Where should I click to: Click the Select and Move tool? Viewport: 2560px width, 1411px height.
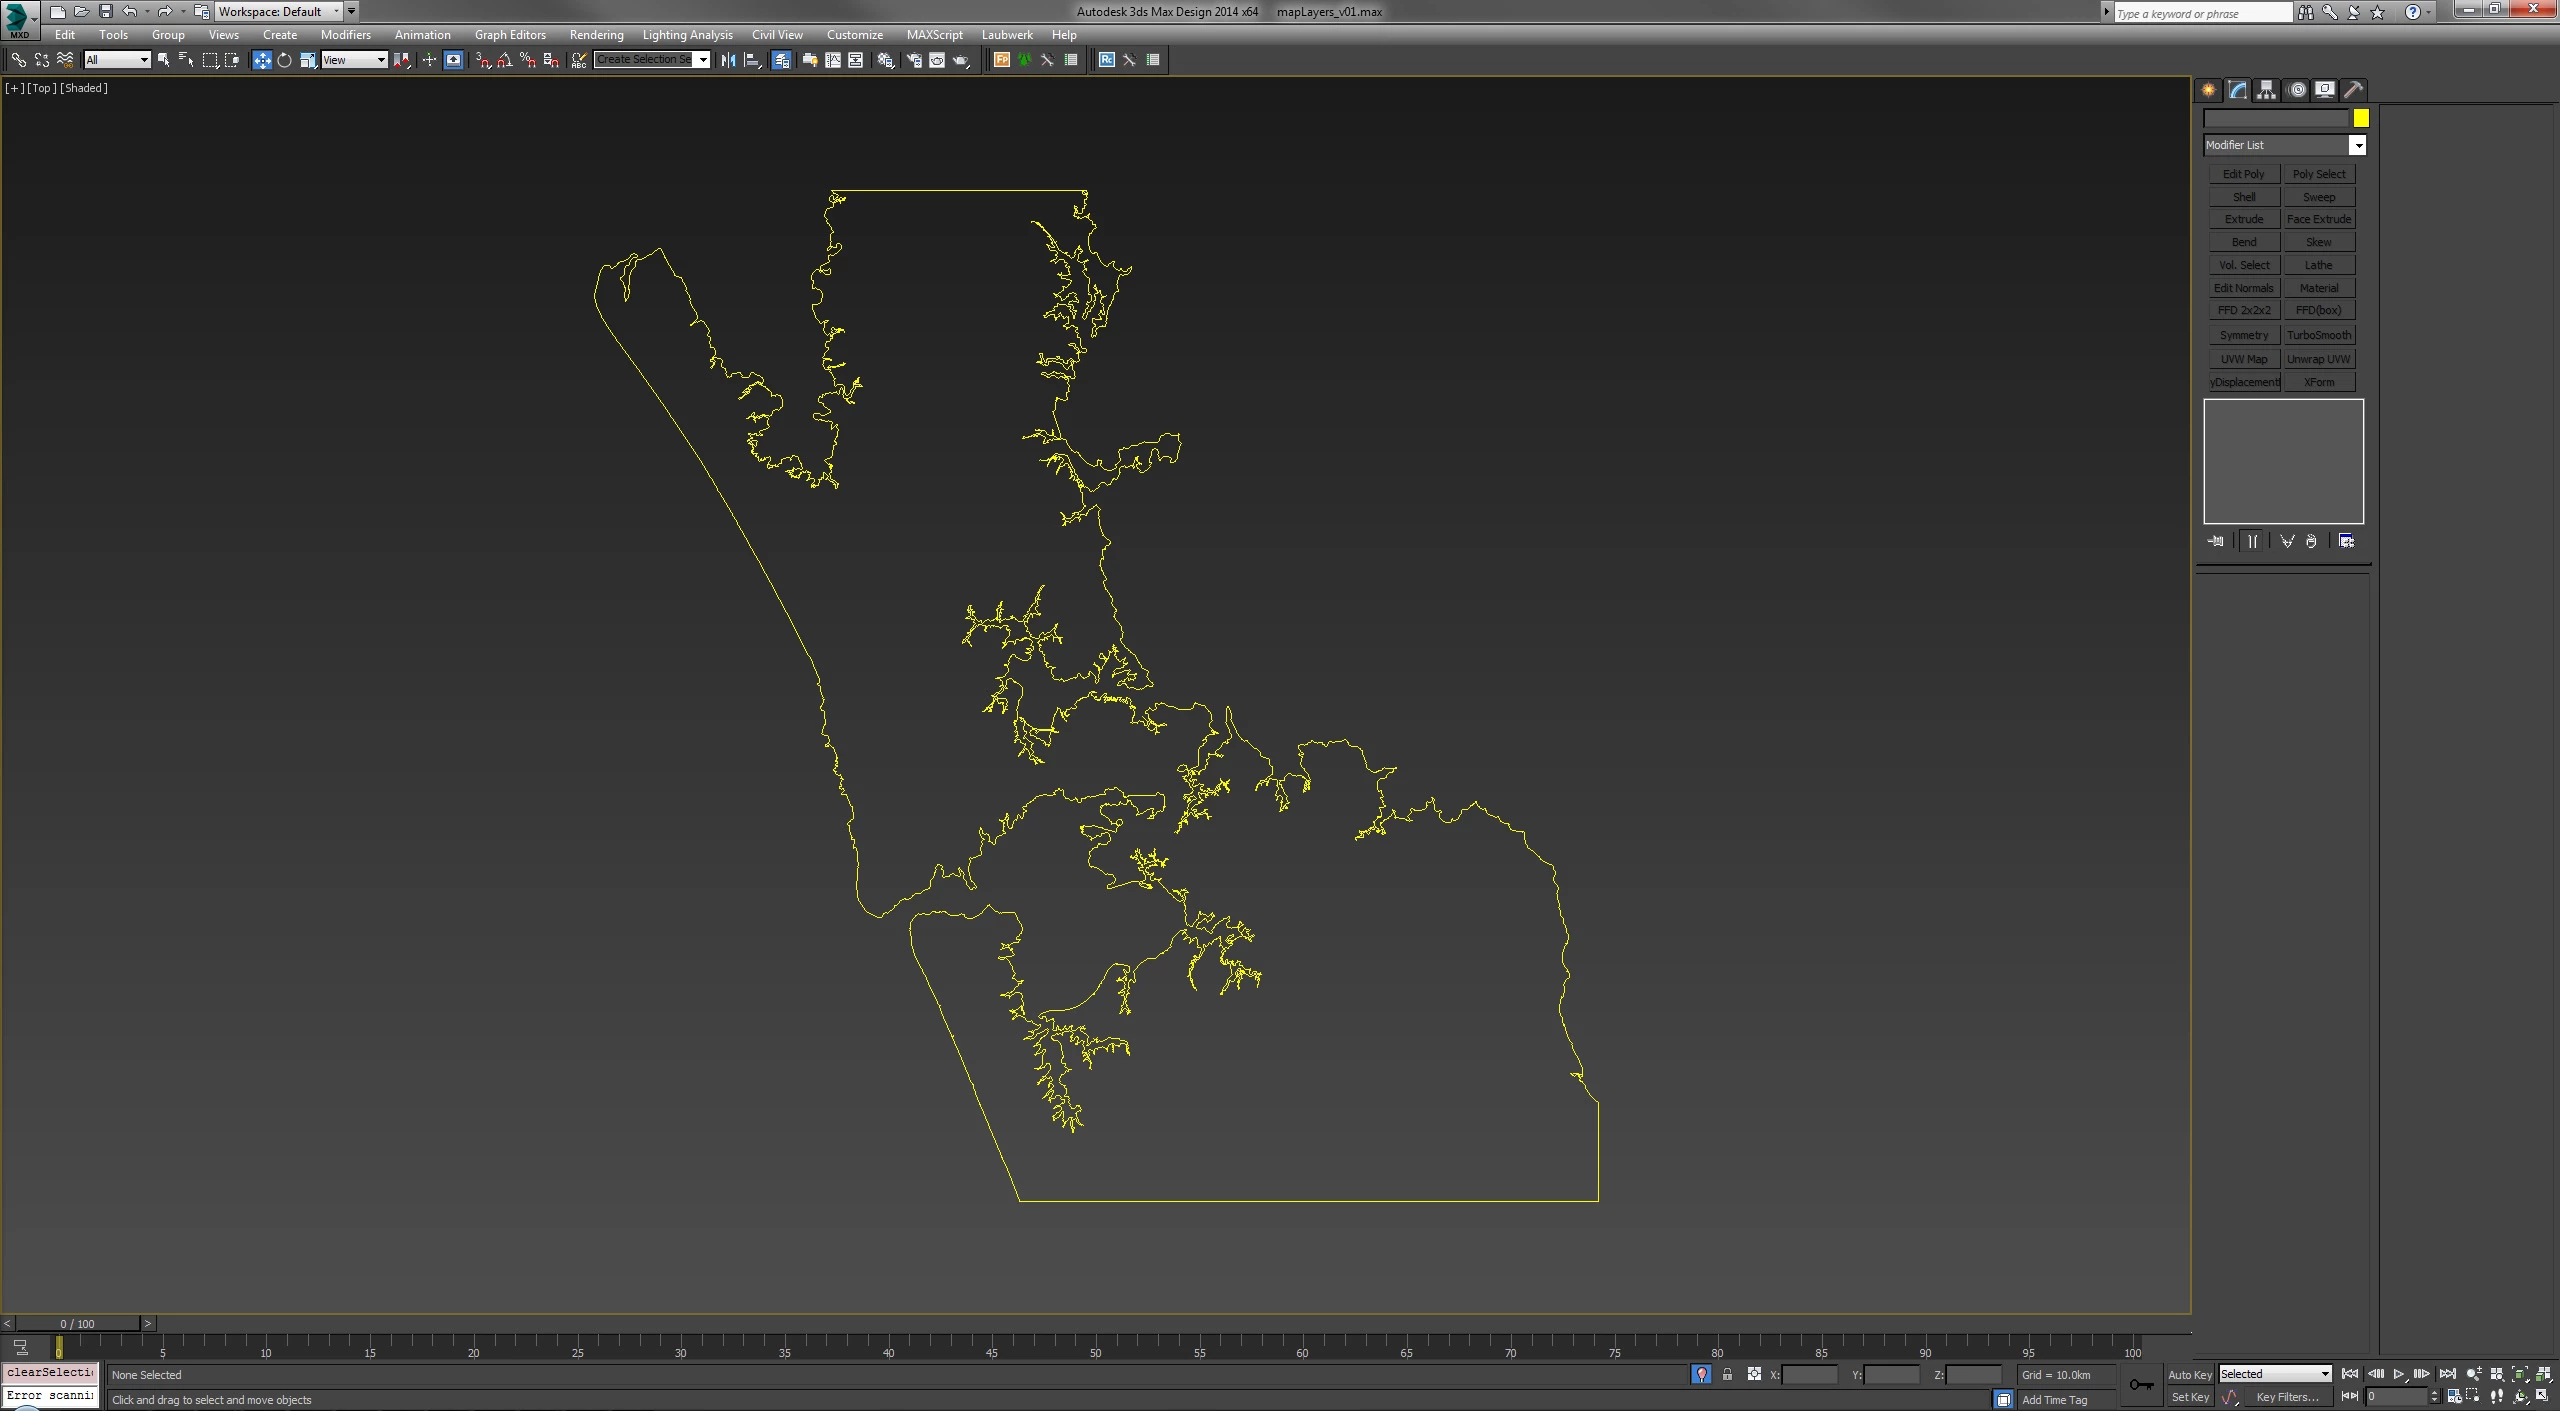tap(262, 60)
